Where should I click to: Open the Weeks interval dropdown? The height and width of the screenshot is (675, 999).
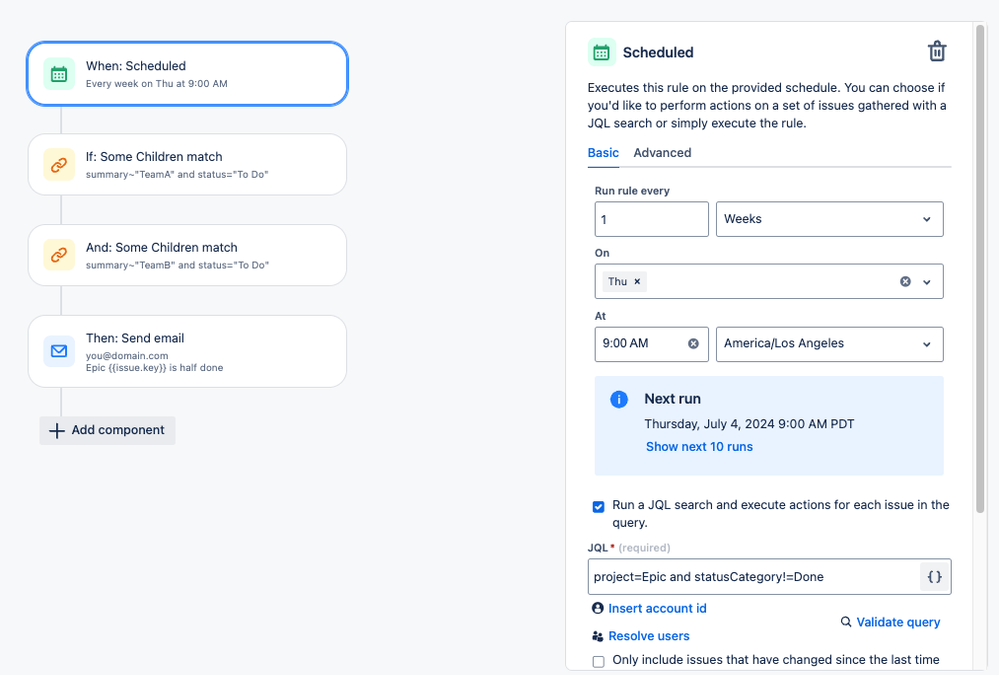click(x=830, y=219)
